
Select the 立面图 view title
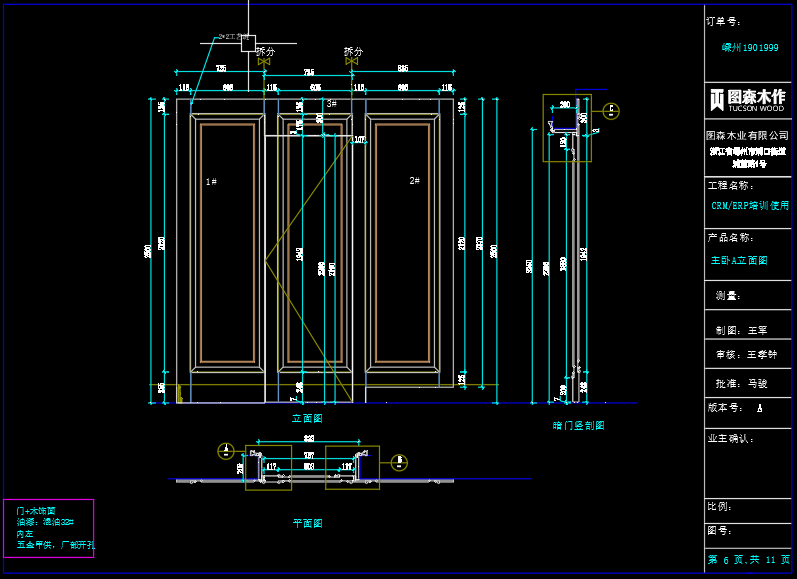[307, 418]
